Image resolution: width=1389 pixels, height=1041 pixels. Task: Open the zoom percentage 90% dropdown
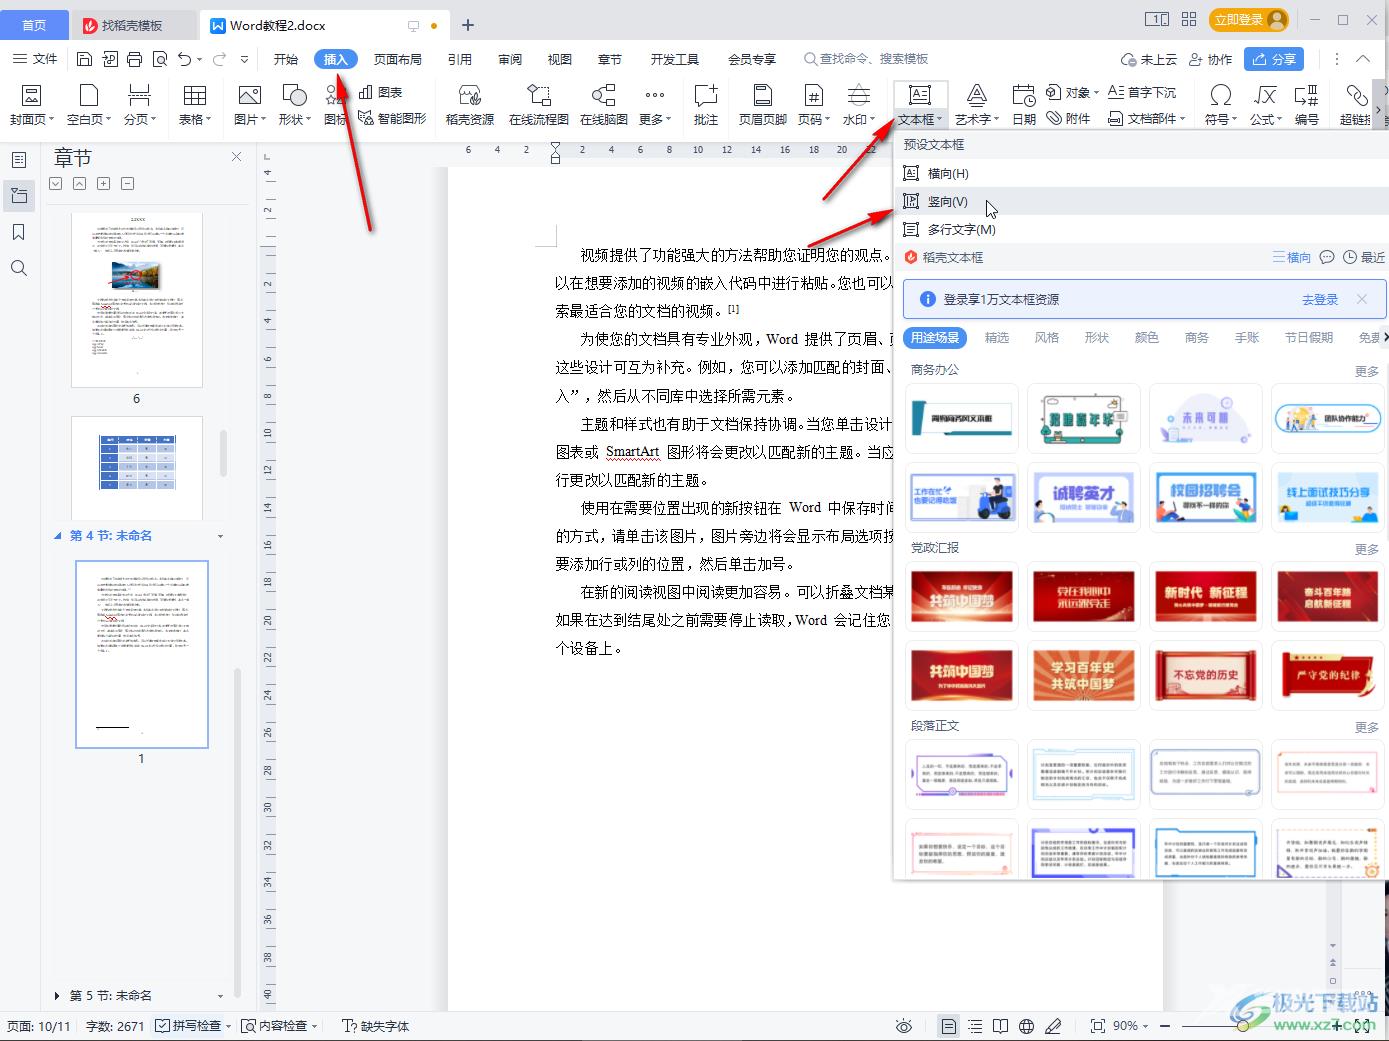(1131, 1026)
